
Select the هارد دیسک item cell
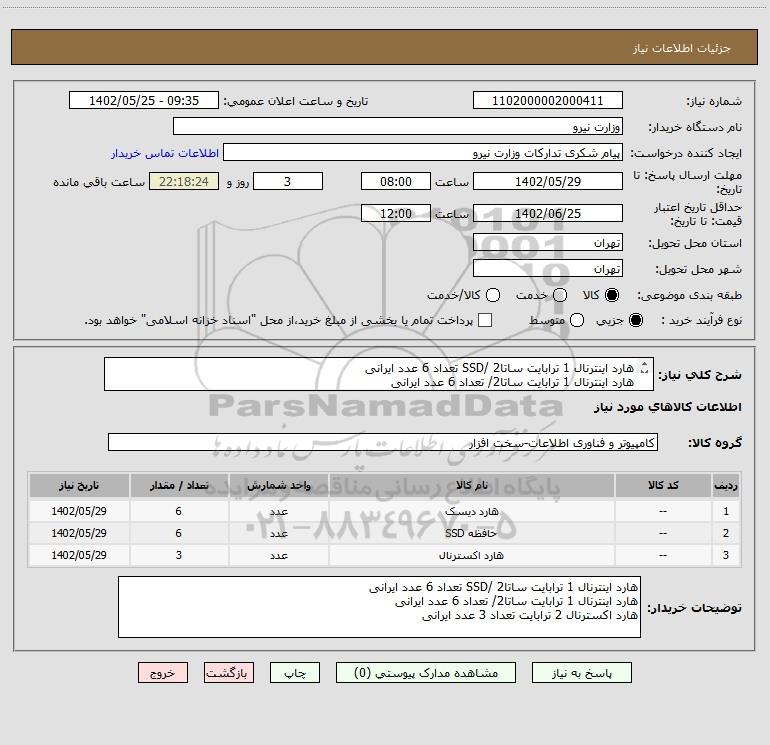coord(471,511)
